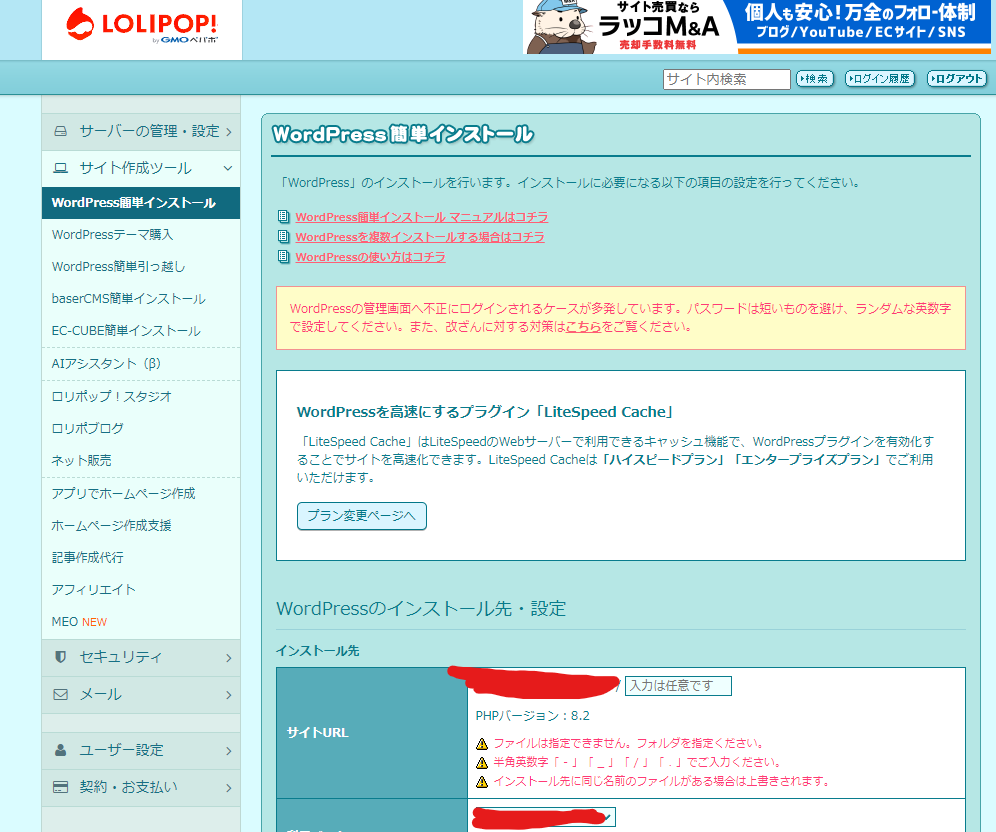Screen dimensions: 996x832
Task: Open the domain dropdown under site URL
Action: (x=606, y=817)
